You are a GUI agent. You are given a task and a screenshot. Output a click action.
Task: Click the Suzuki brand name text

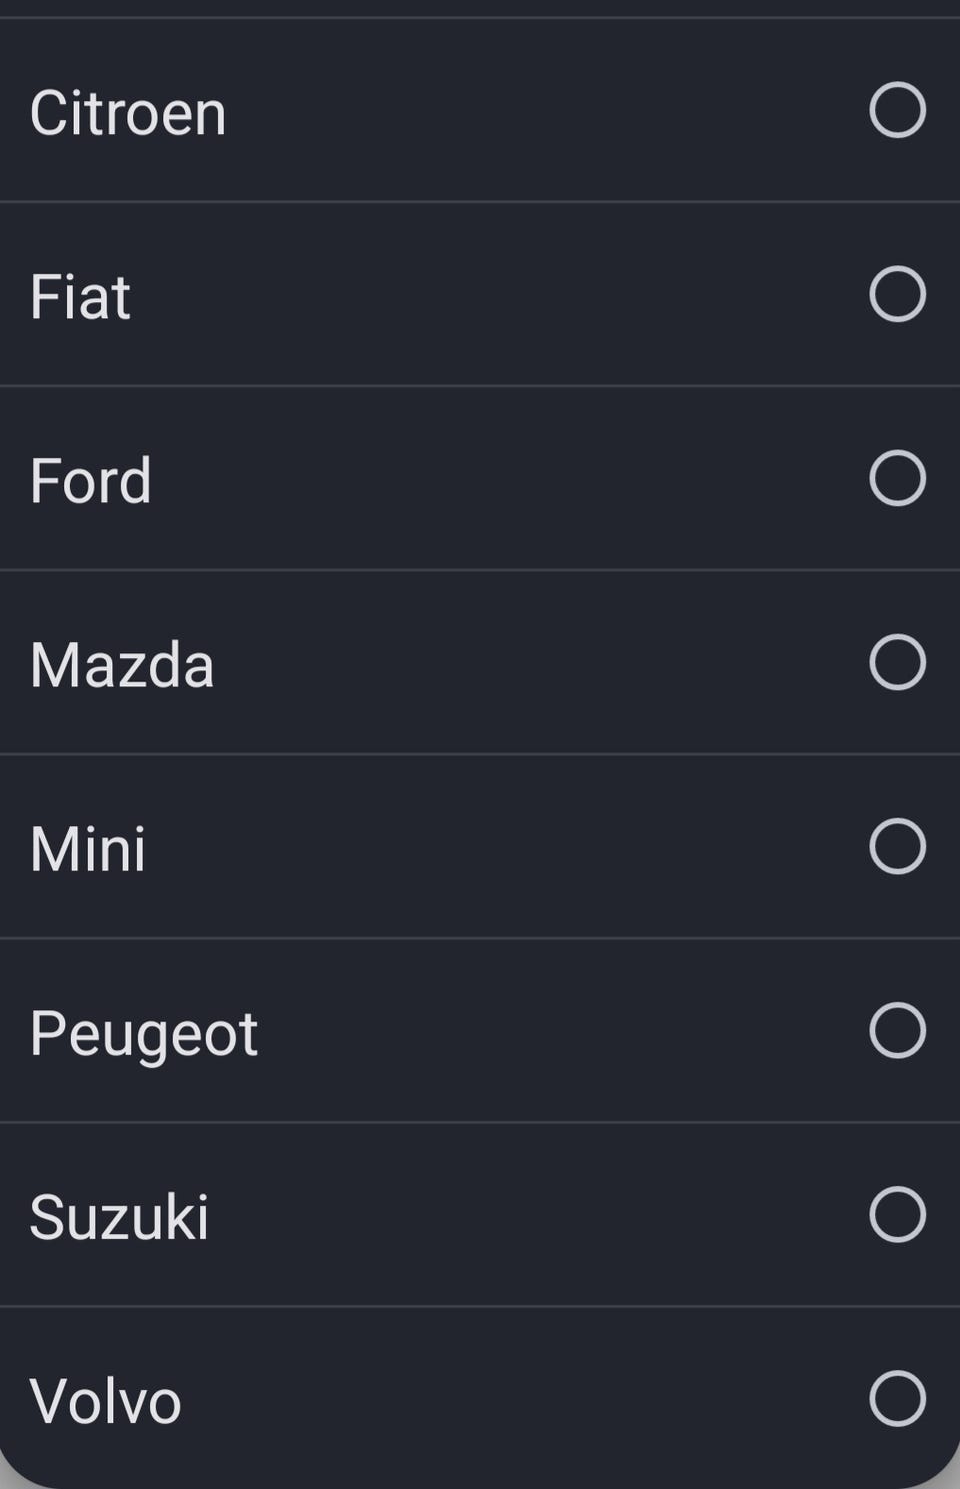(119, 1217)
